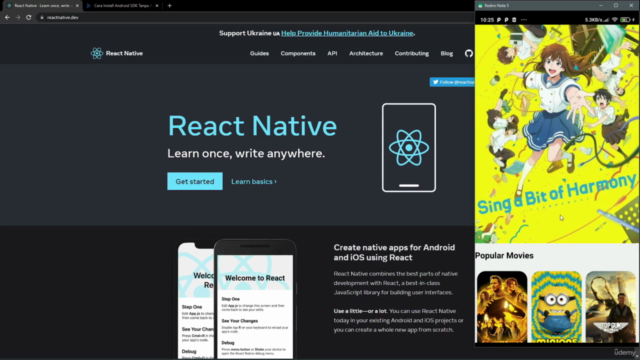The image size is (640, 360).
Task: Click the phone battery status icon
Action: [625, 20]
